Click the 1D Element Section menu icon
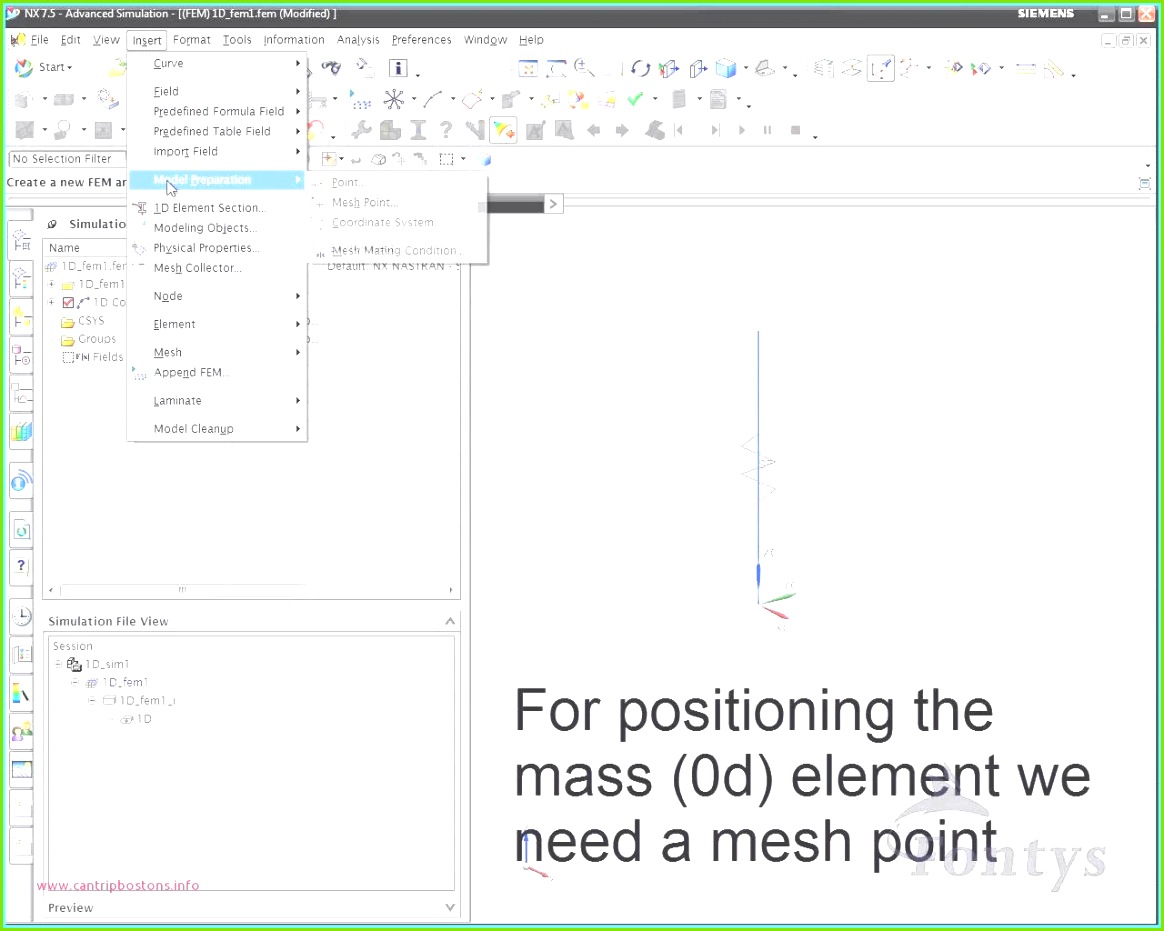1164x931 pixels. [x=140, y=209]
